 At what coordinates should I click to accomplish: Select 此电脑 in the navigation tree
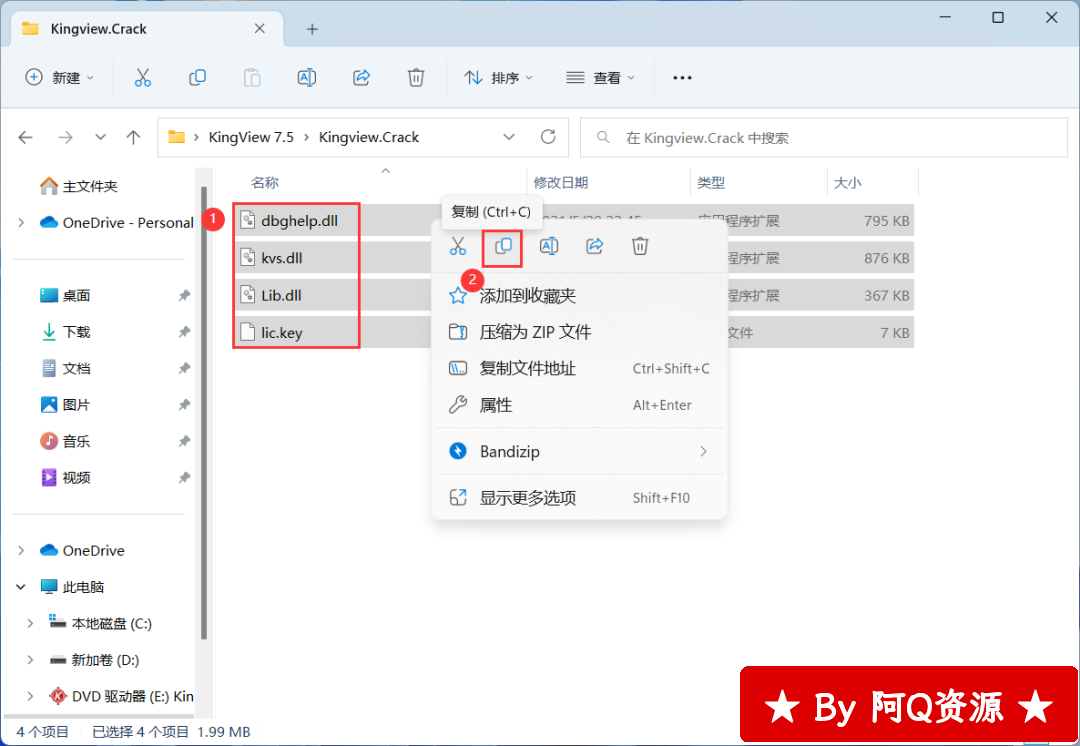(x=73, y=587)
